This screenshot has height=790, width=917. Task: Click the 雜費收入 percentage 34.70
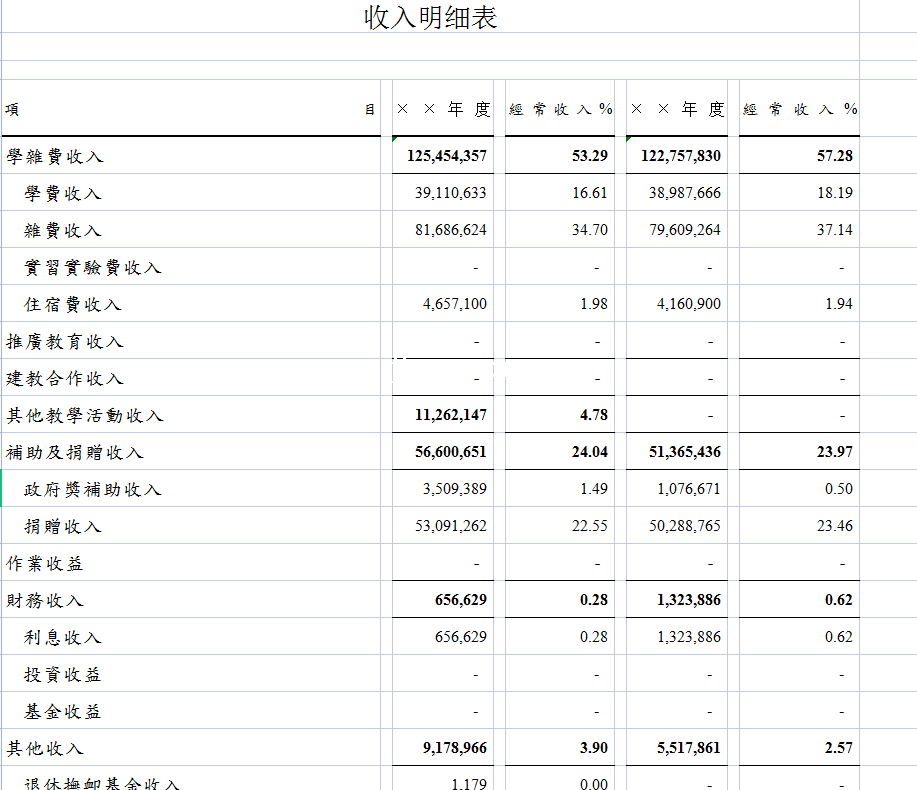(x=590, y=230)
